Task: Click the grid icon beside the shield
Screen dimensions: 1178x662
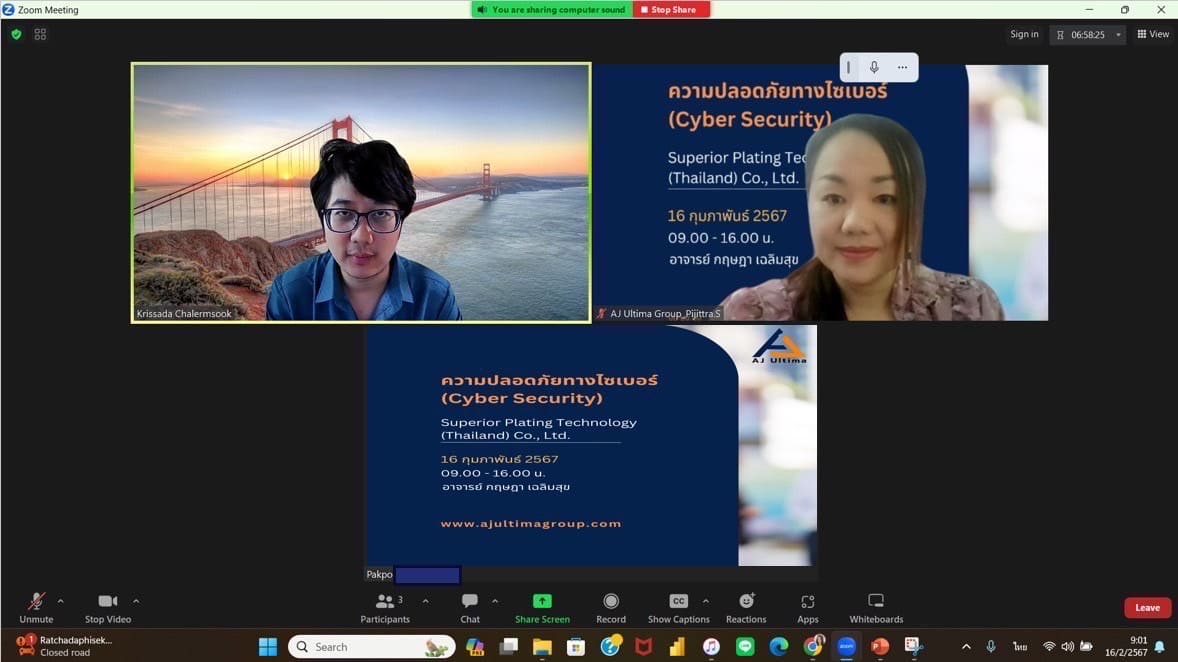Action: click(x=41, y=35)
